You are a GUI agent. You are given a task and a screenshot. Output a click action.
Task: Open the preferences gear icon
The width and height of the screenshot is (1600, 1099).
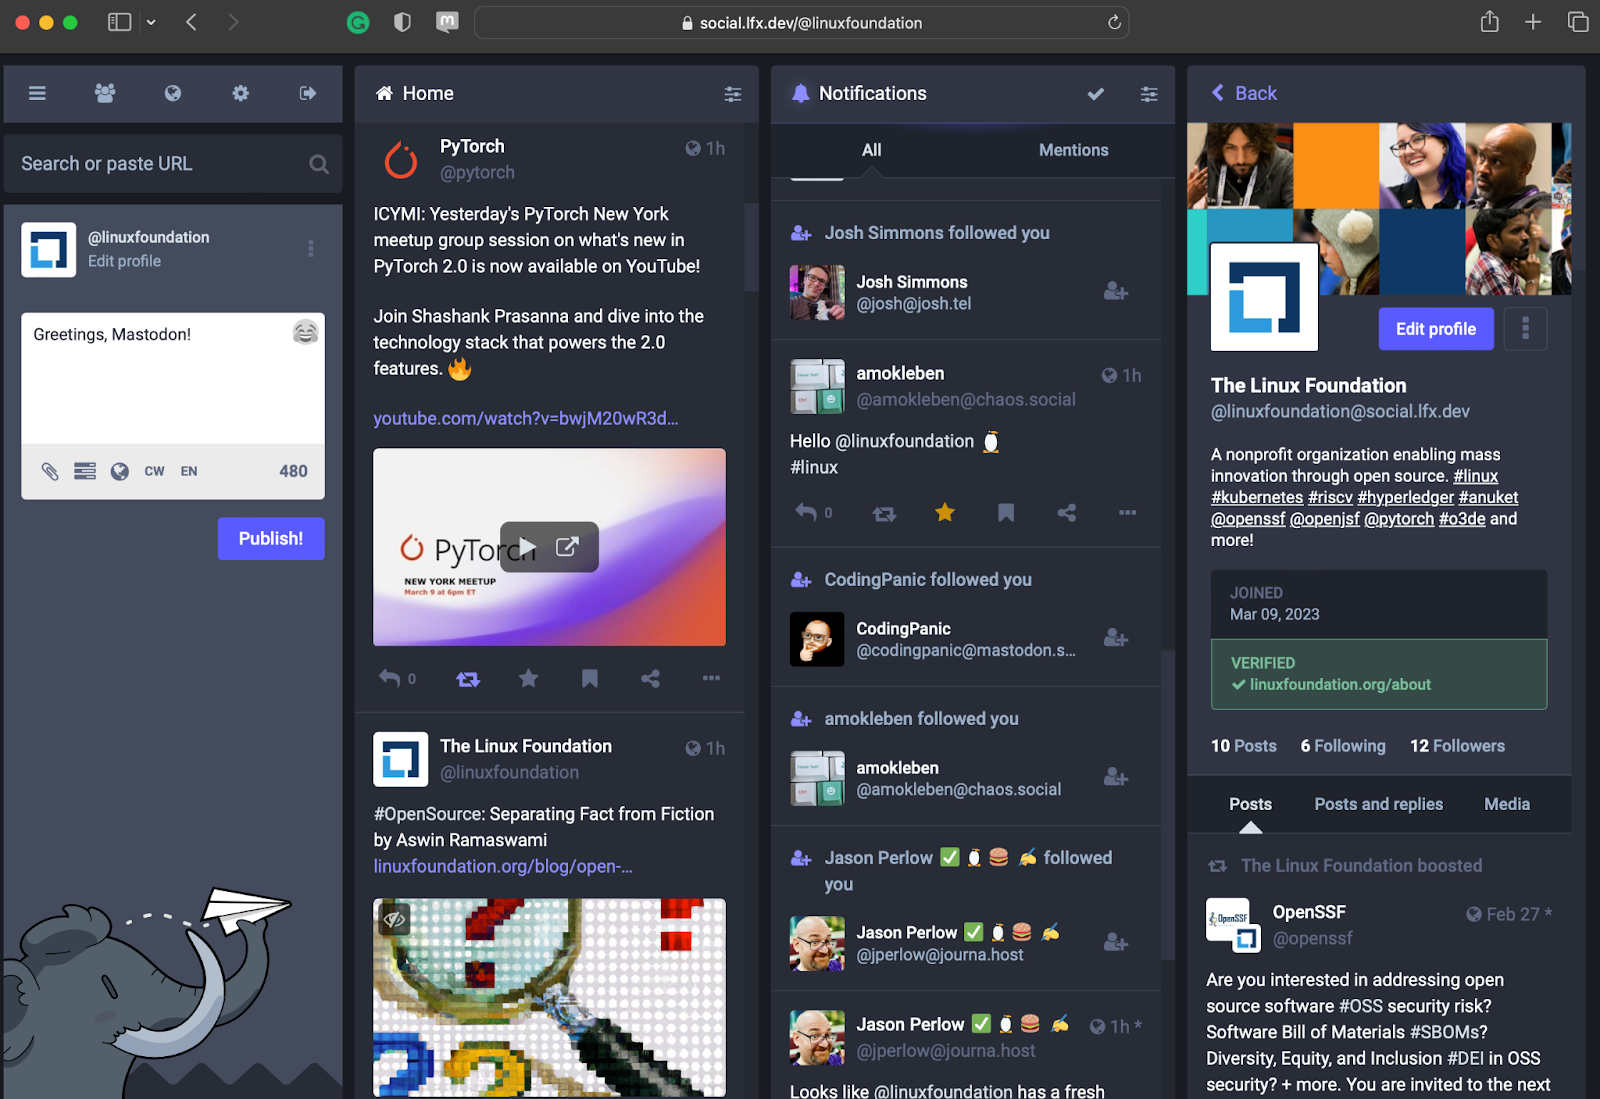click(x=240, y=93)
